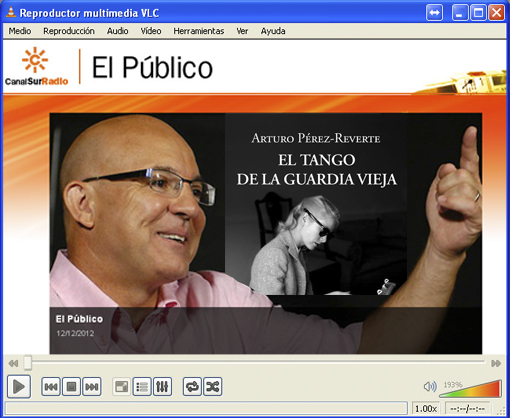Click the double-arrow button in the title bar
510x418 pixels.
pyautogui.click(x=434, y=13)
